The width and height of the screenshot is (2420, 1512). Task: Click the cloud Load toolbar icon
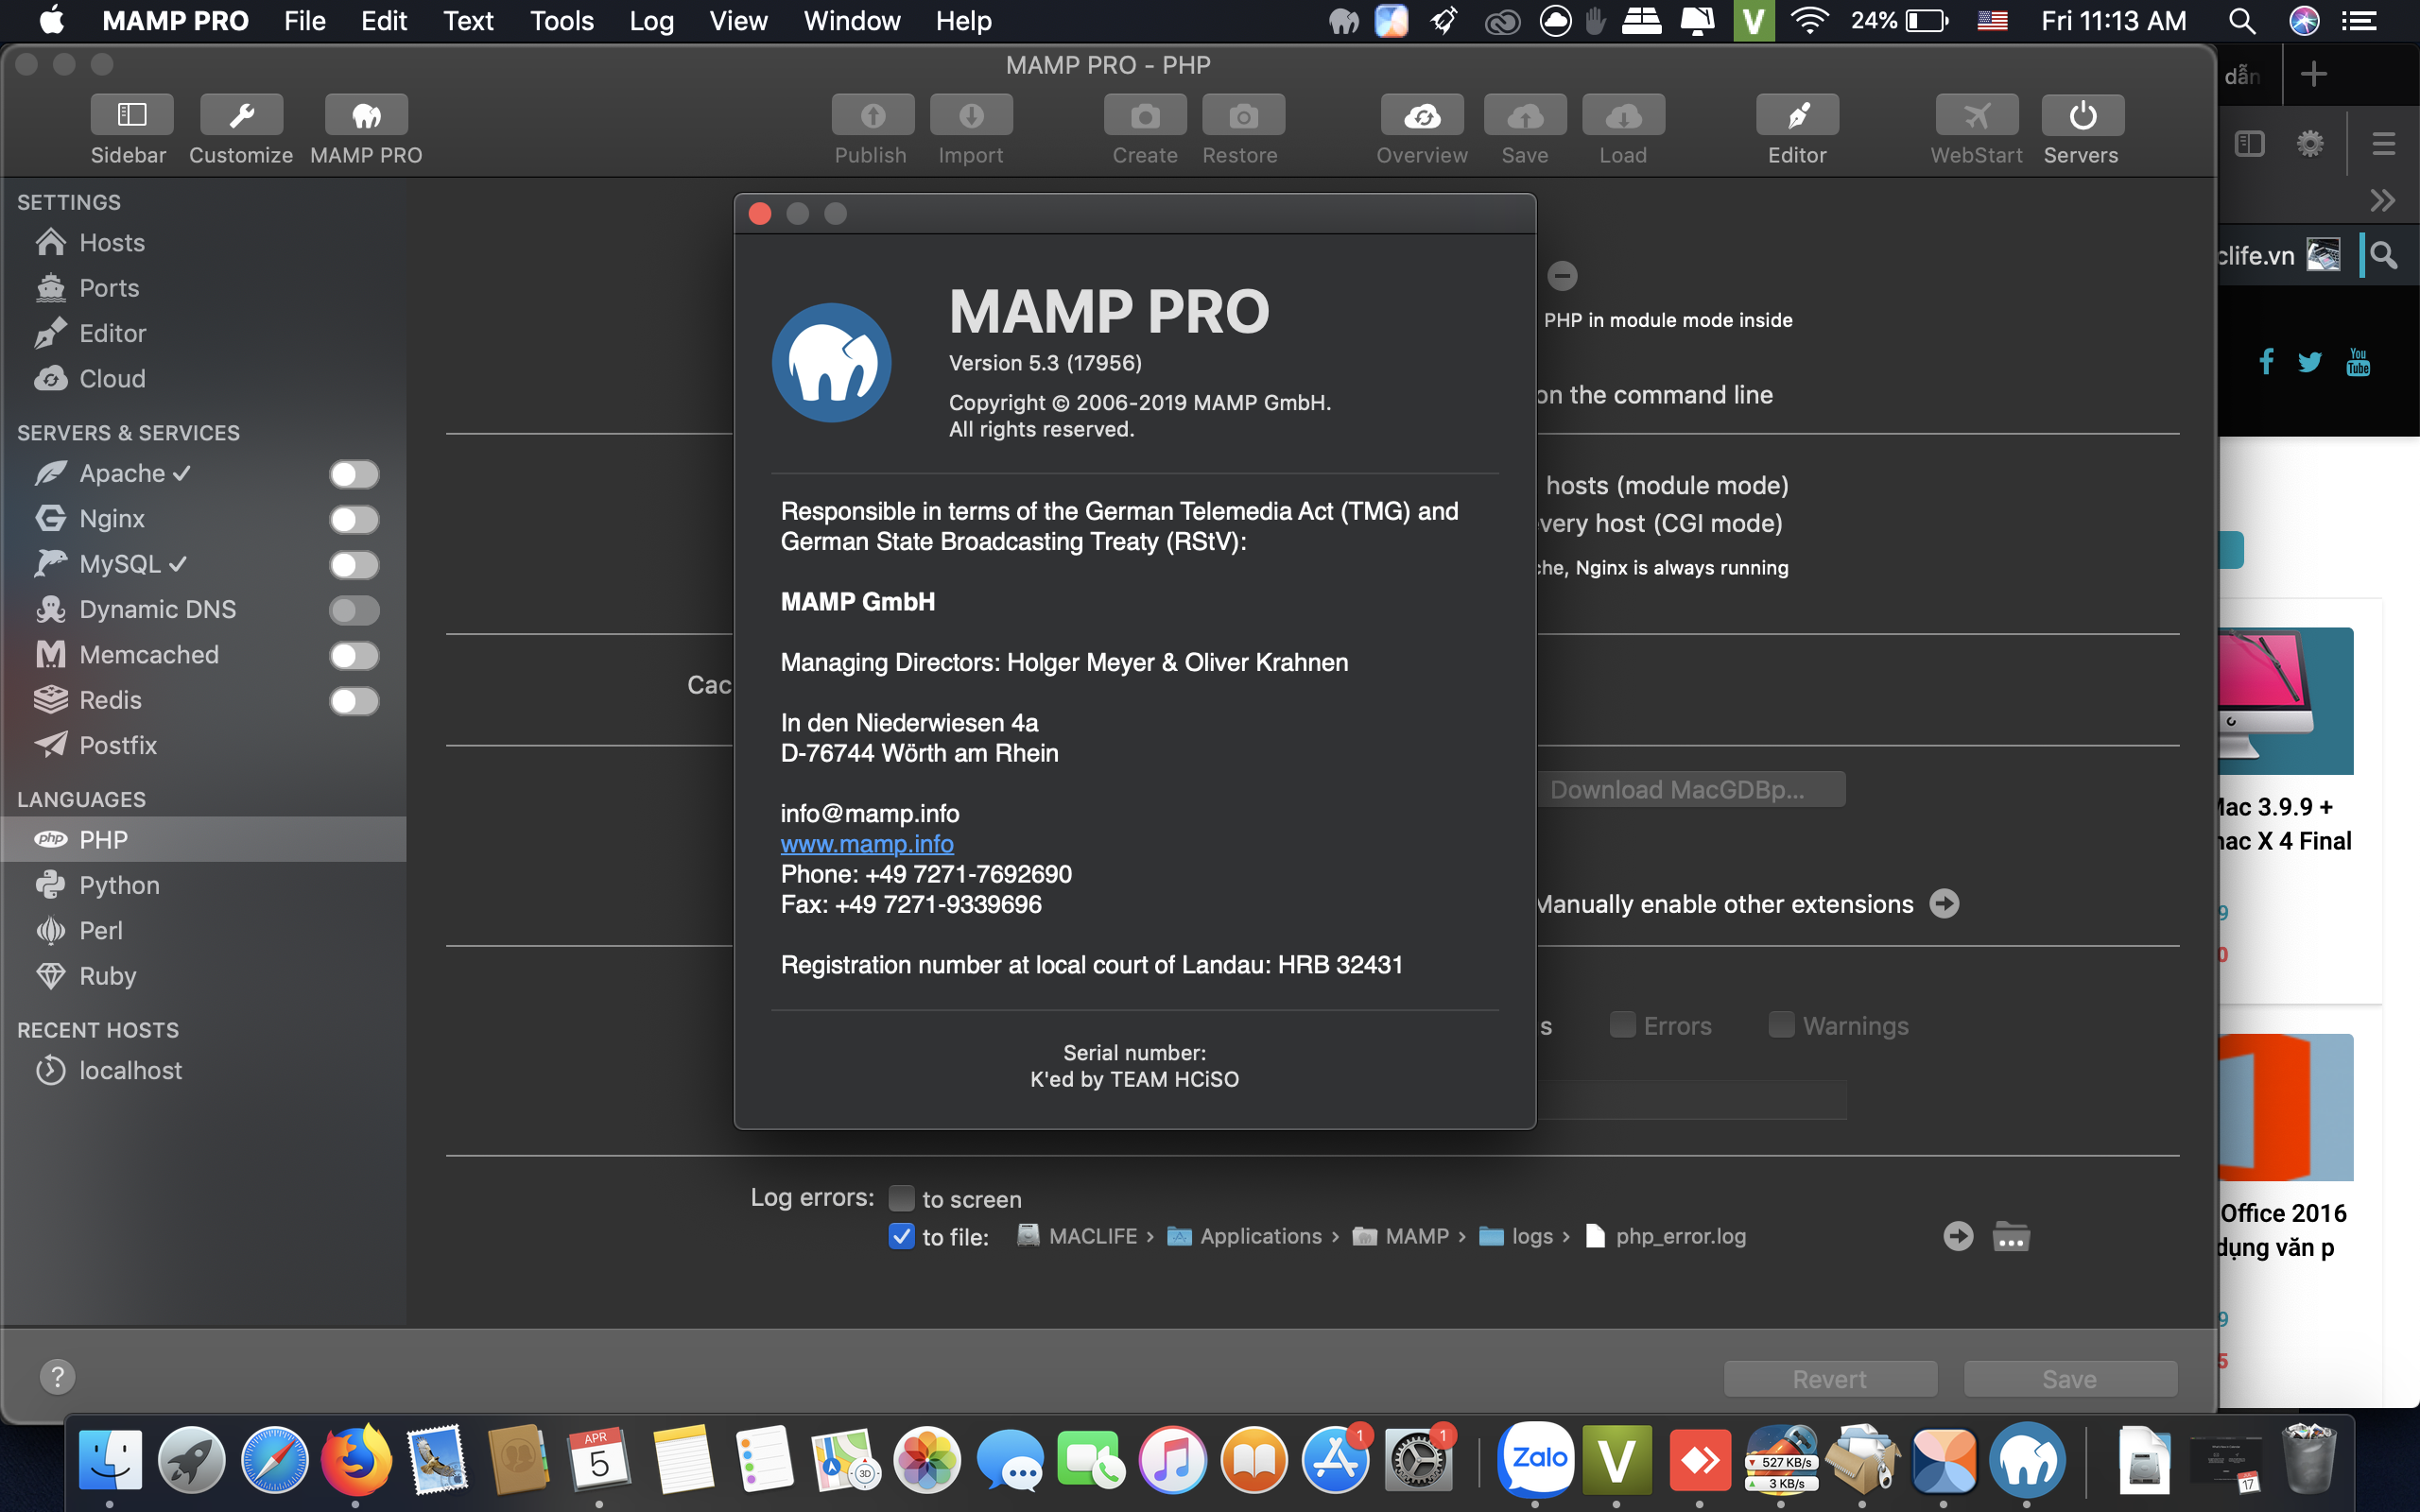tap(1623, 116)
